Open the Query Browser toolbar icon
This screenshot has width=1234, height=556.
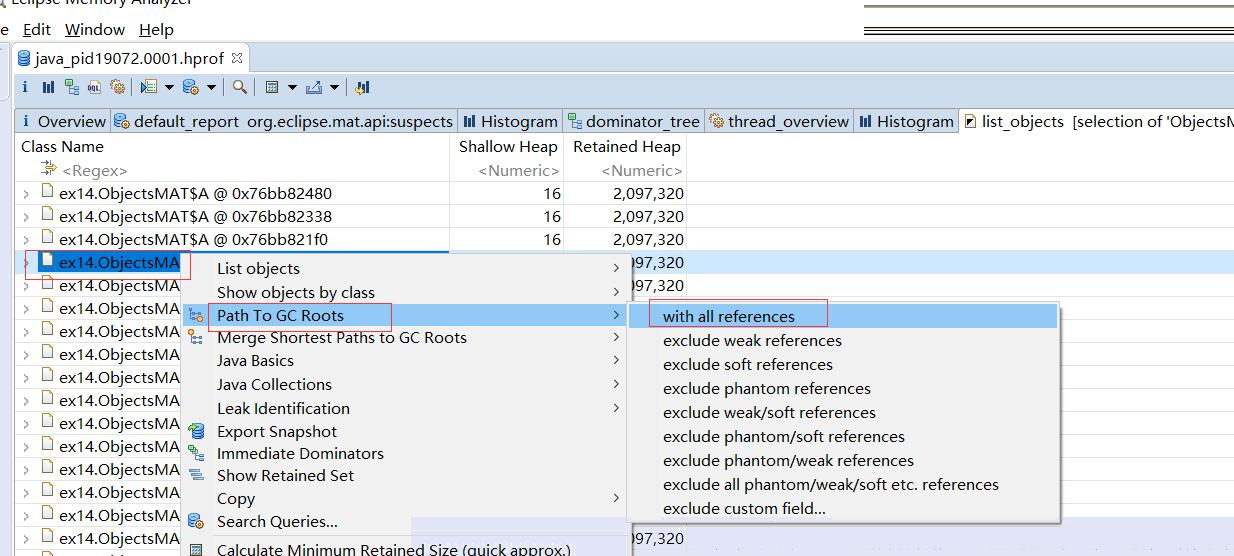click(x=191, y=87)
